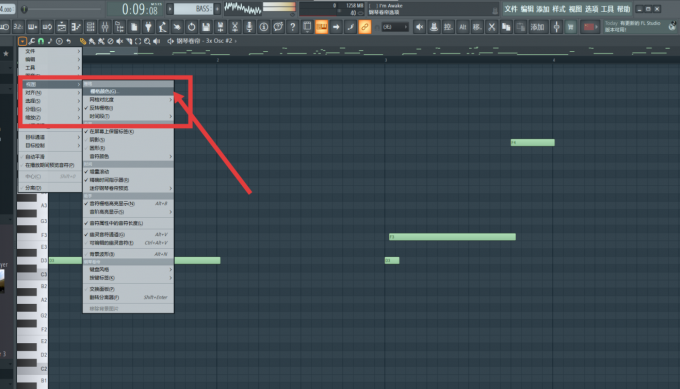This screenshot has height=389, width=680.
Task: Click the C3 piano key
Action: click(33, 275)
